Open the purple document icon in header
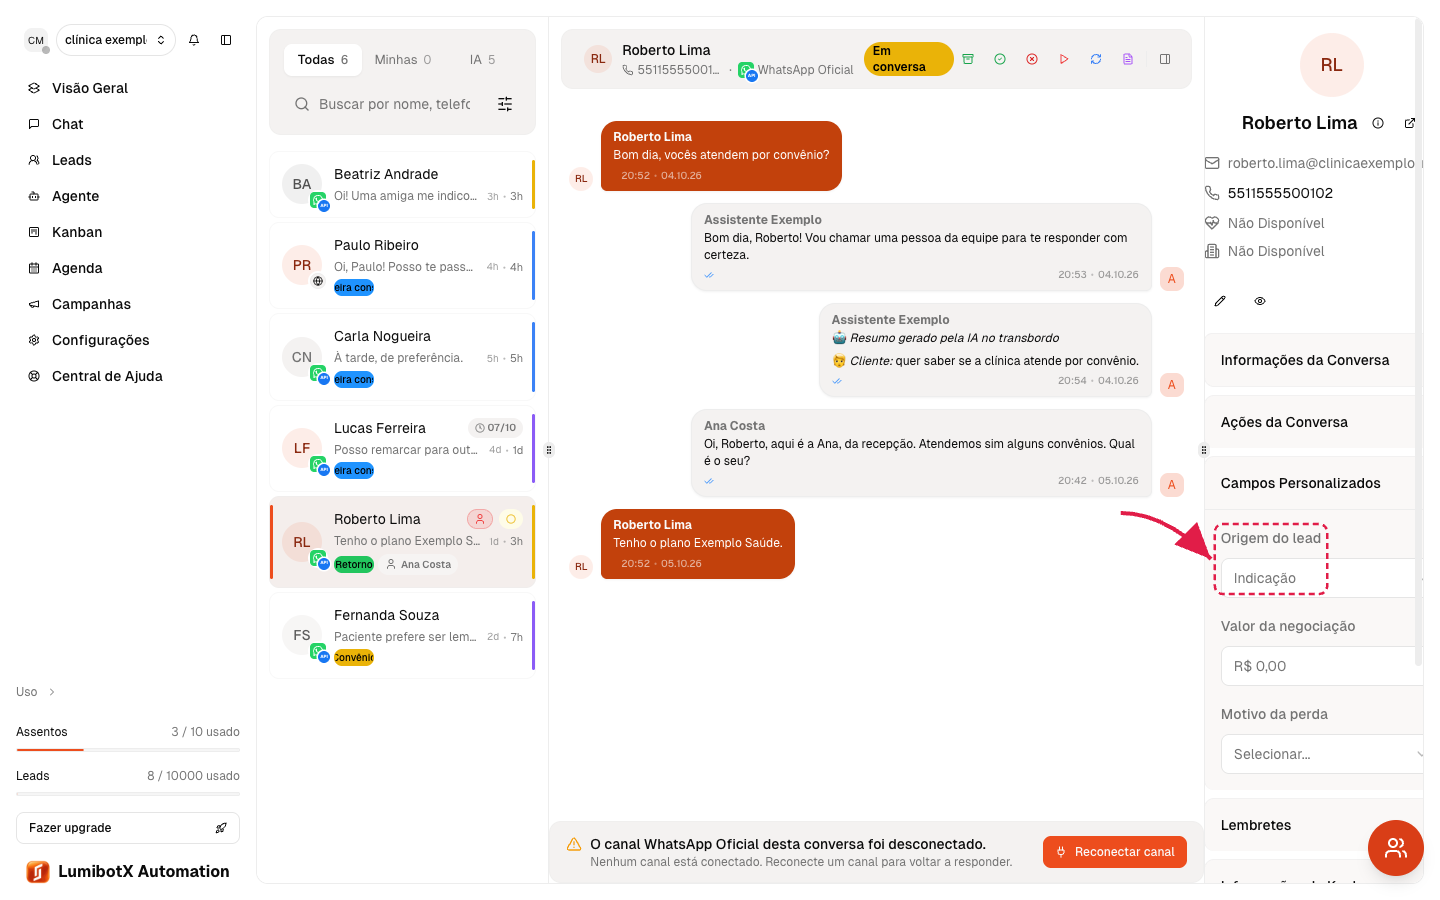 coord(1128,59)
